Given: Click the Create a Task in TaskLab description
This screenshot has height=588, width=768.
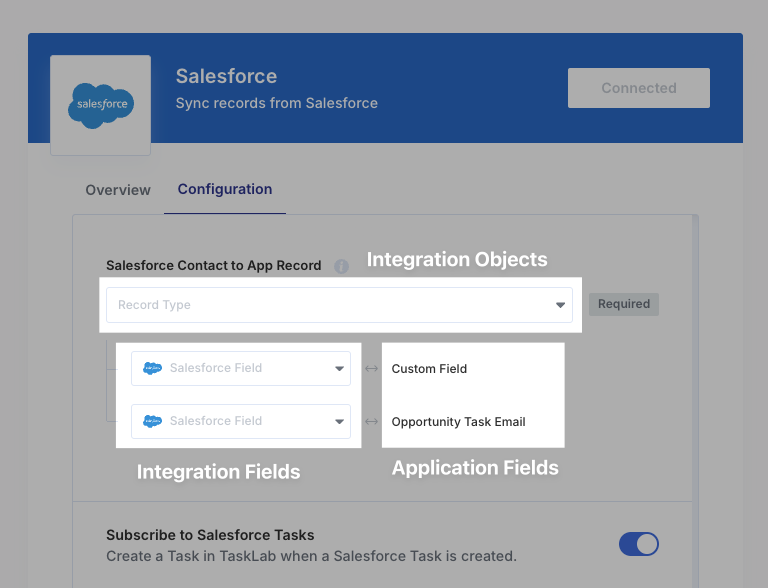Looking at the screenshot, I should (312, 556).
